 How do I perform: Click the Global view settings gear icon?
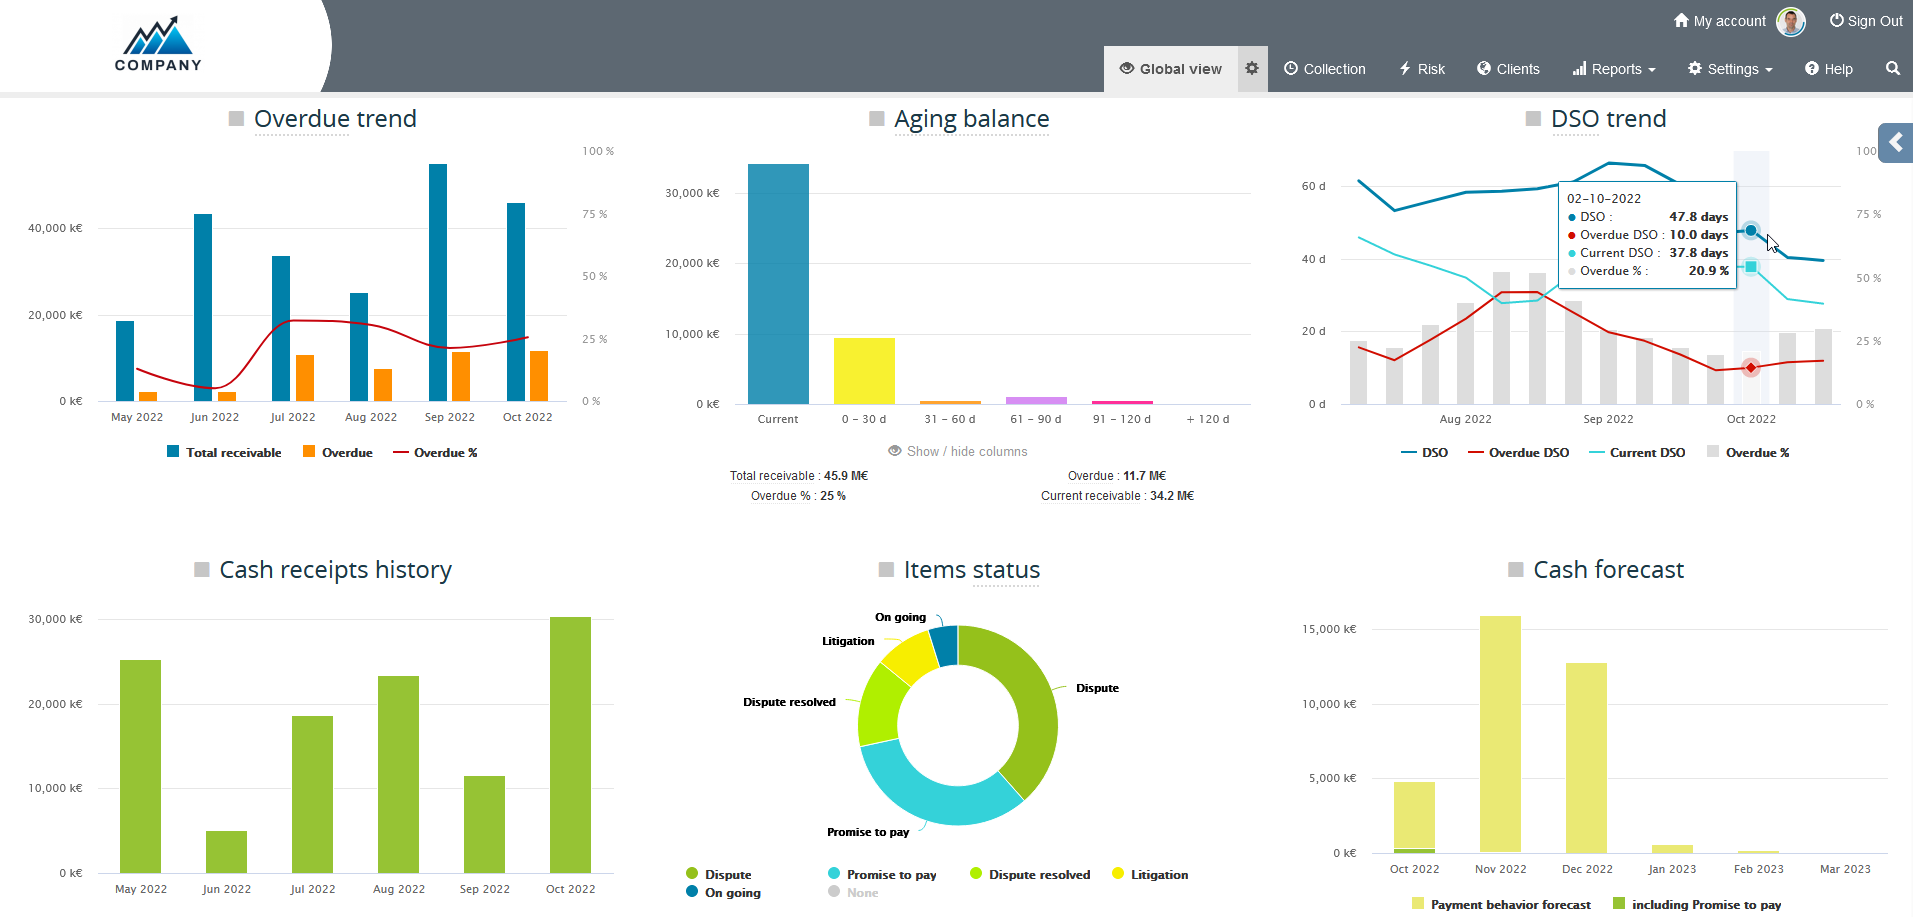(1252, 69)
